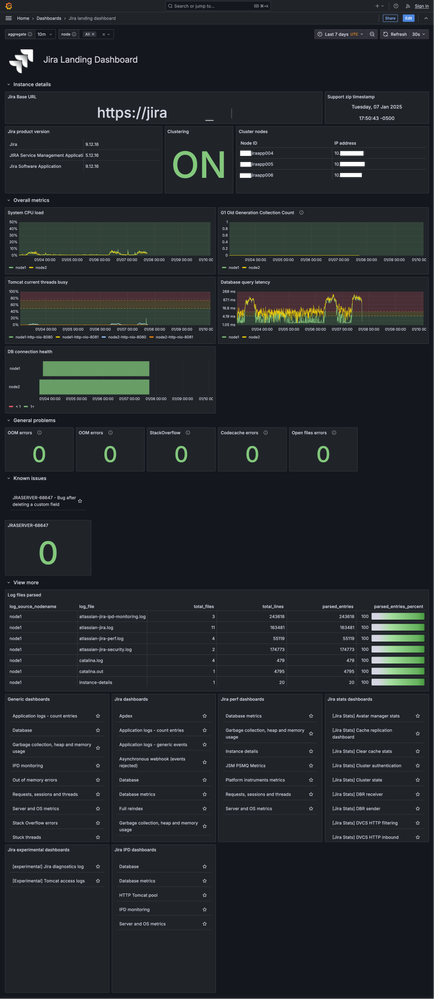434x999 pixels.
Task: Open the news feed icon
Action: point(407,6)
